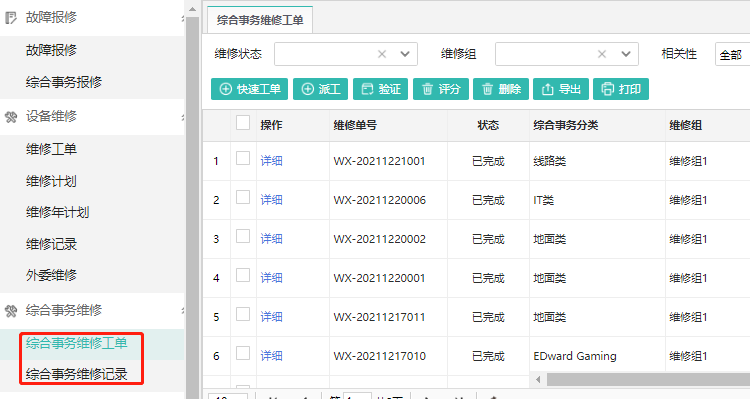
Task: Open 维修记录 menu item
Action: [51, 244]
